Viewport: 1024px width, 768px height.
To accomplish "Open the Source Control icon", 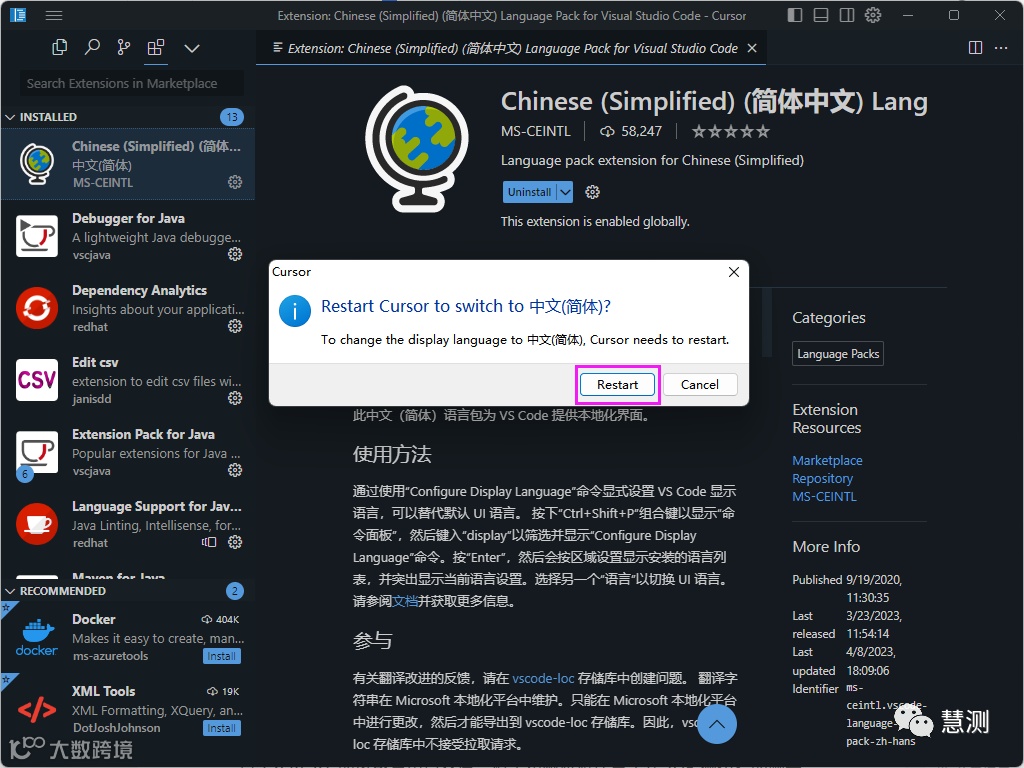I will click(x=123, y=47).
